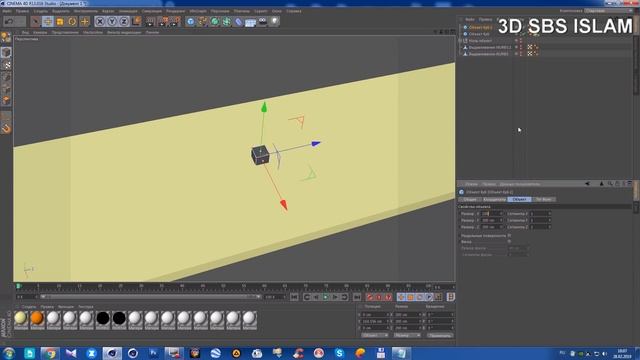Expand the Ноль объект tree node
640x360 pixels.
coord(460,41)
